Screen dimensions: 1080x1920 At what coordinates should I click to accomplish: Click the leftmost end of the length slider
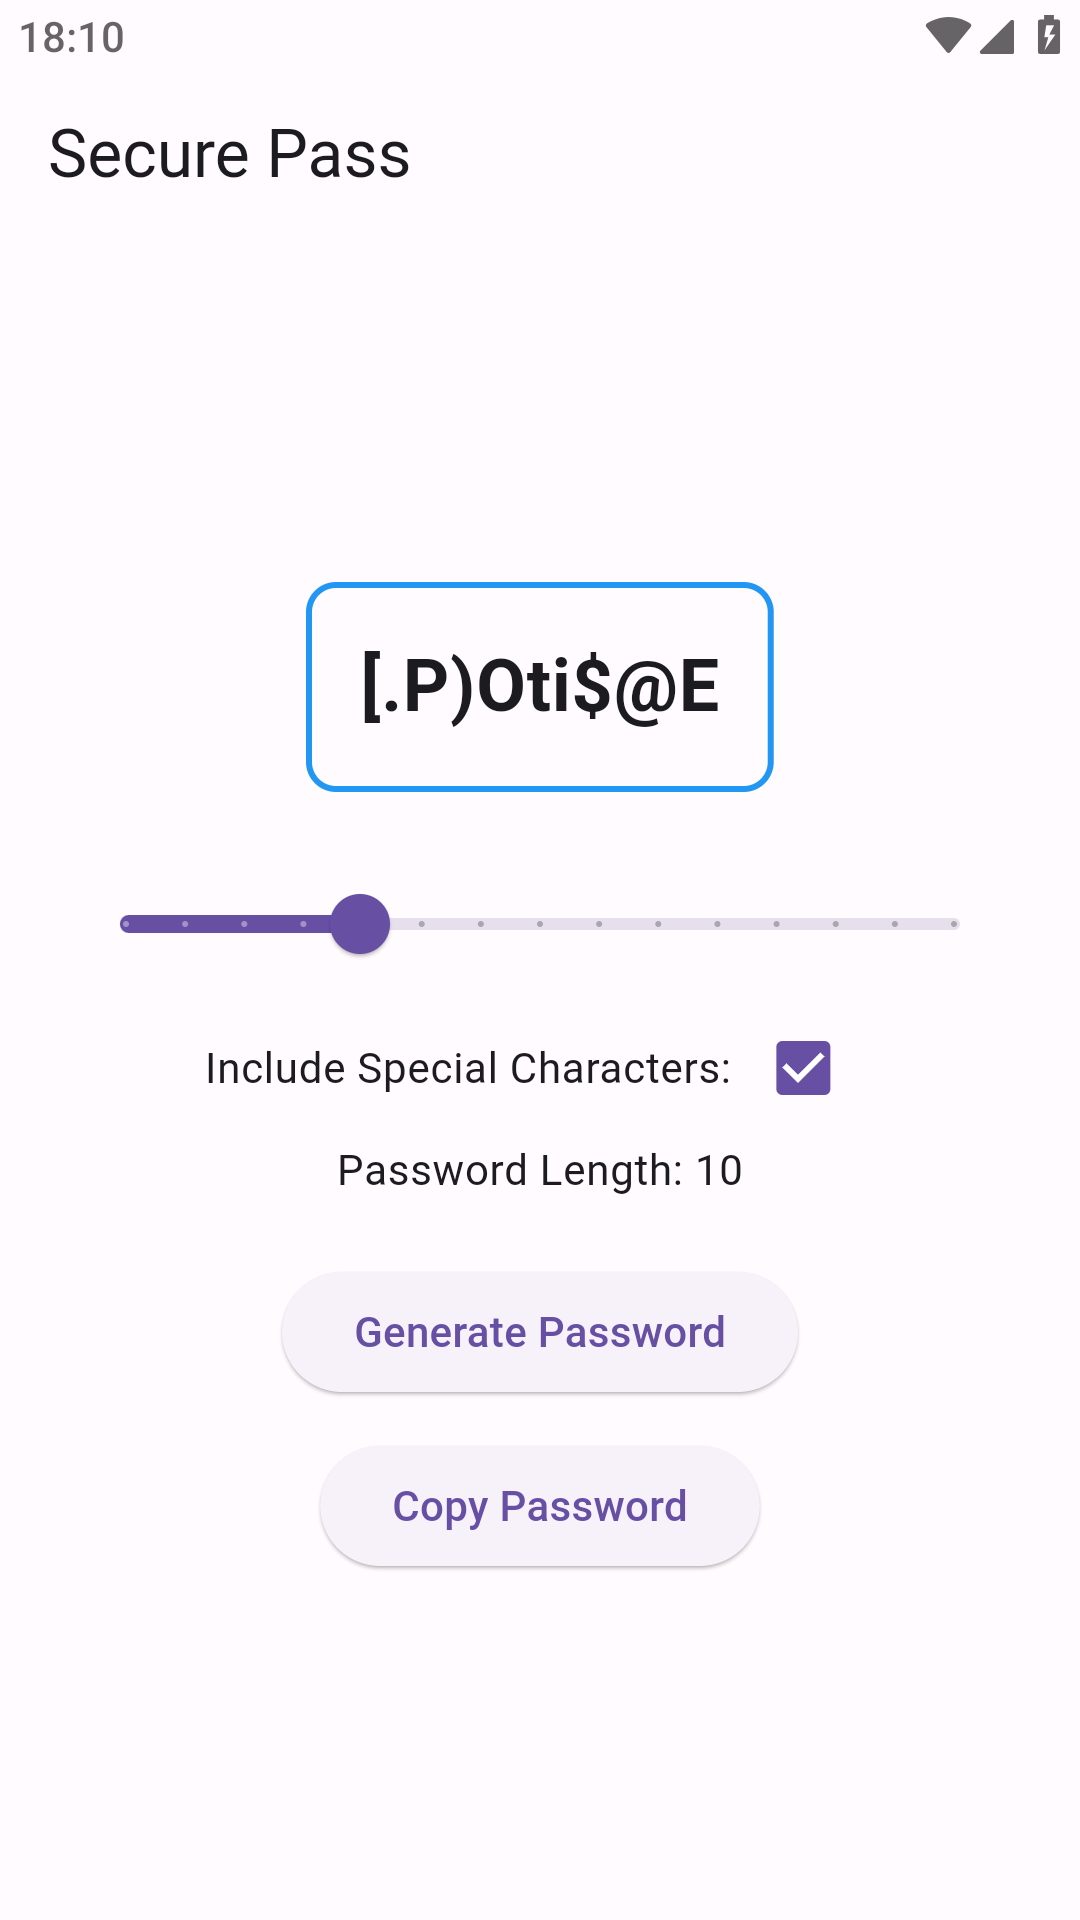click(126, 924)
